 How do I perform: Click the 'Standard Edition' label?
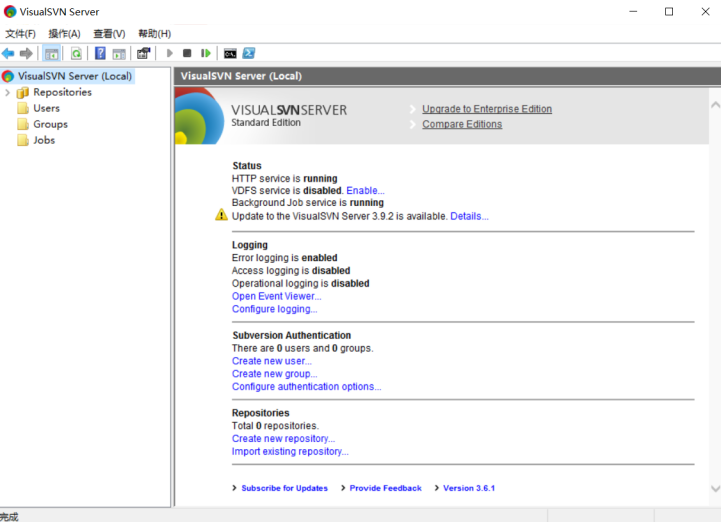[x=266, y=123]
